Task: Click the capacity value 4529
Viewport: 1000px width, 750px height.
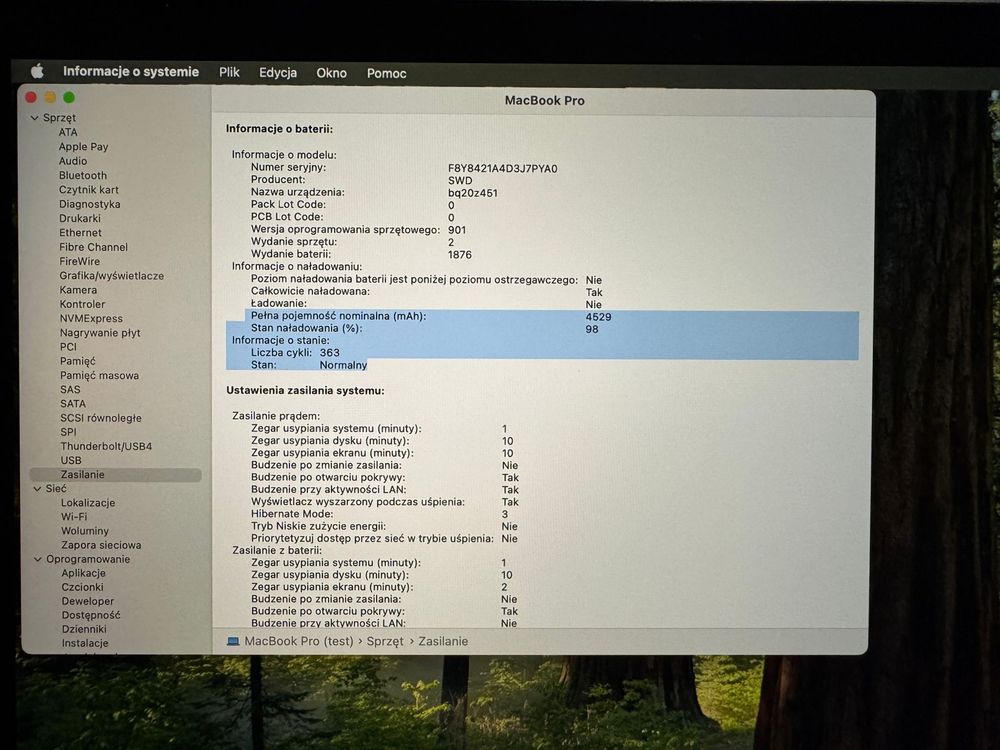Action: [x=598, y=317]
